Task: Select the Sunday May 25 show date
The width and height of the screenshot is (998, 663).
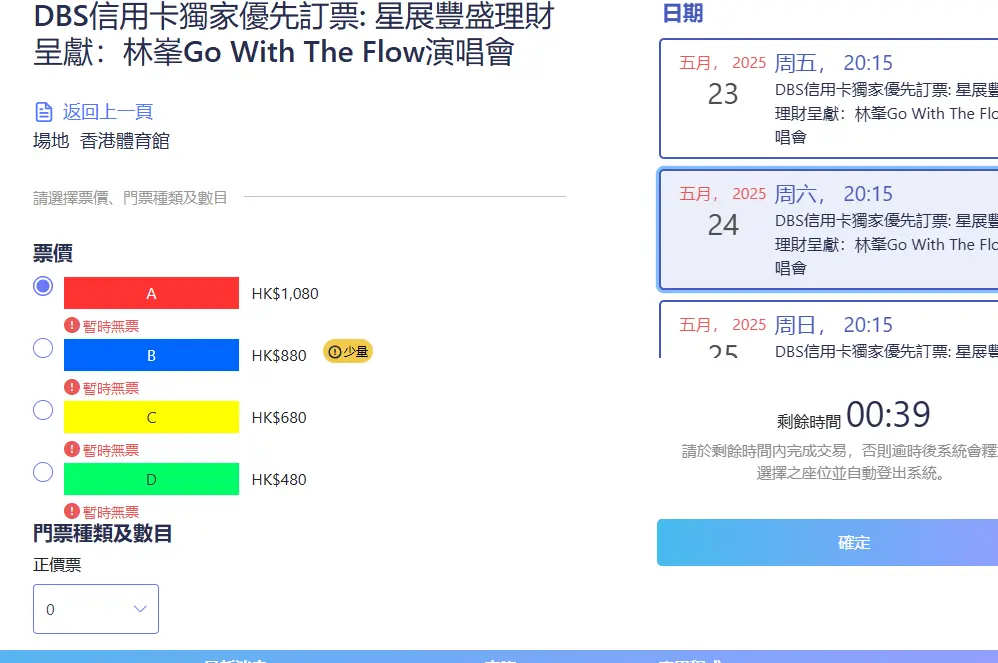Action: click(x=828, y=330)
